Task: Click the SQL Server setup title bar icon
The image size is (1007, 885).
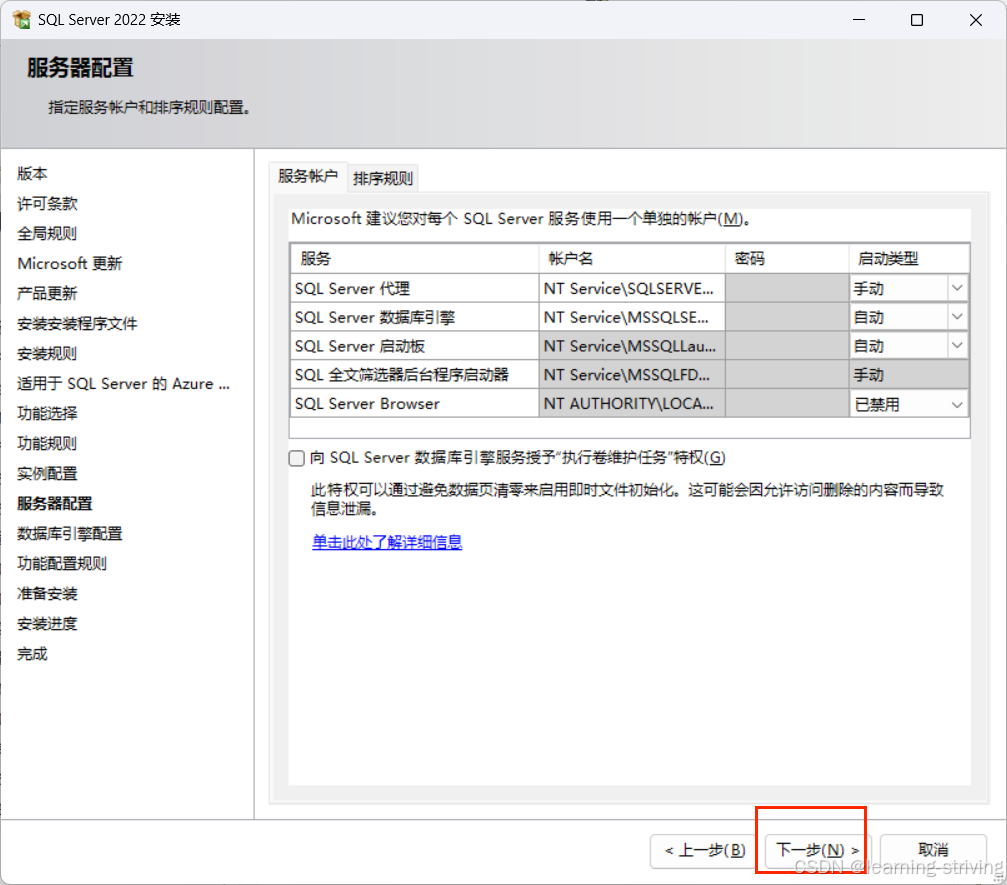Action: tap(21, 20)
